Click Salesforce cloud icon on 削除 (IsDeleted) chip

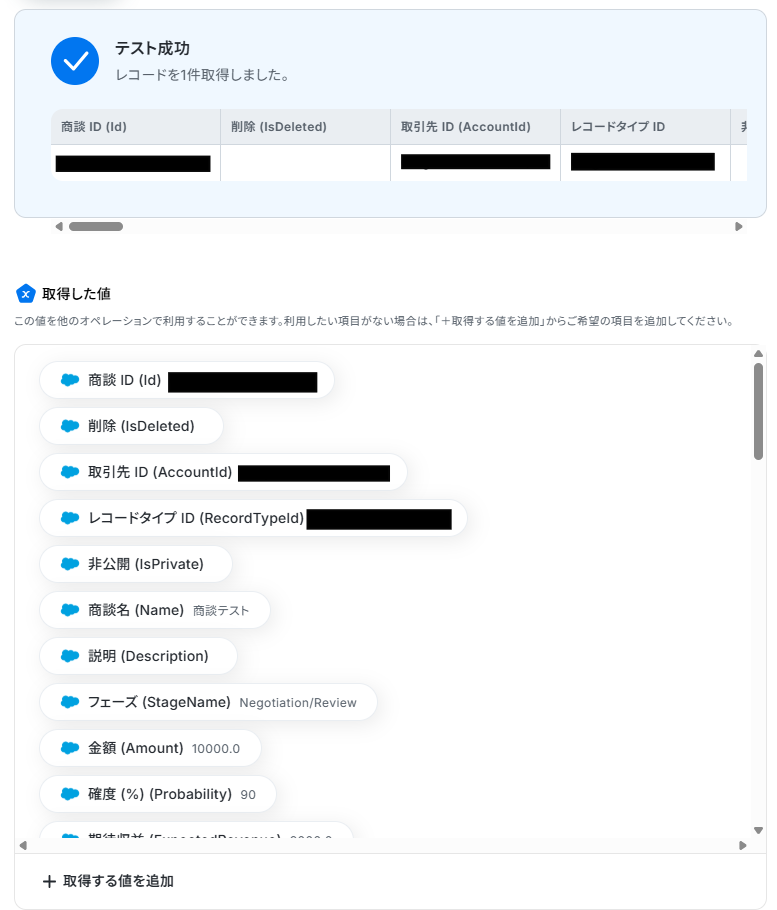point(70,426)
